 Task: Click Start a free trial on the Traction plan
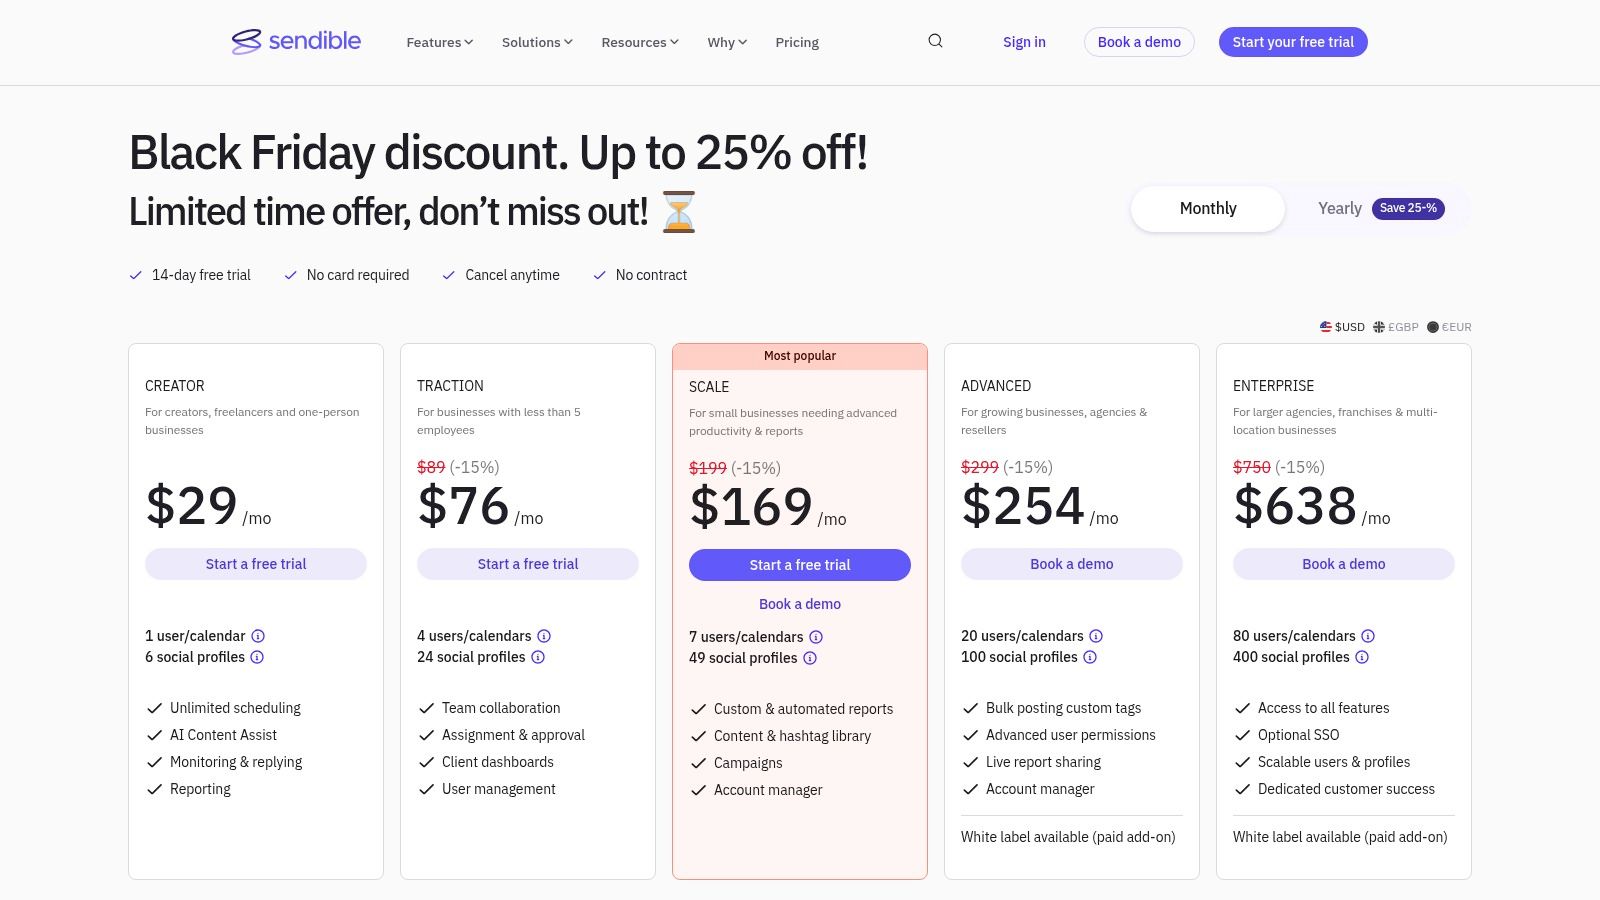tap(527, 564)
